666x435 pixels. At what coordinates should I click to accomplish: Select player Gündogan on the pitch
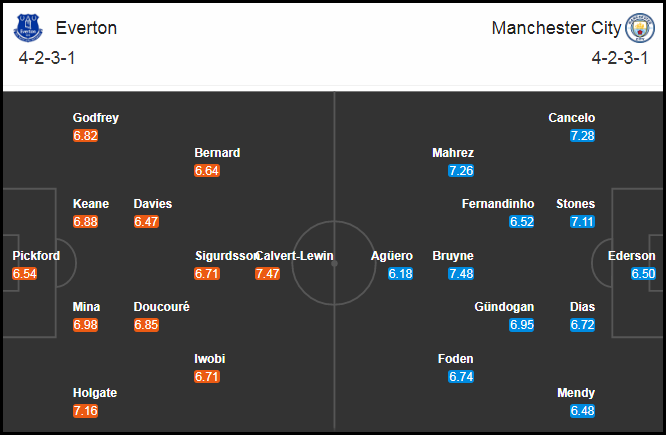coord(504,307)
